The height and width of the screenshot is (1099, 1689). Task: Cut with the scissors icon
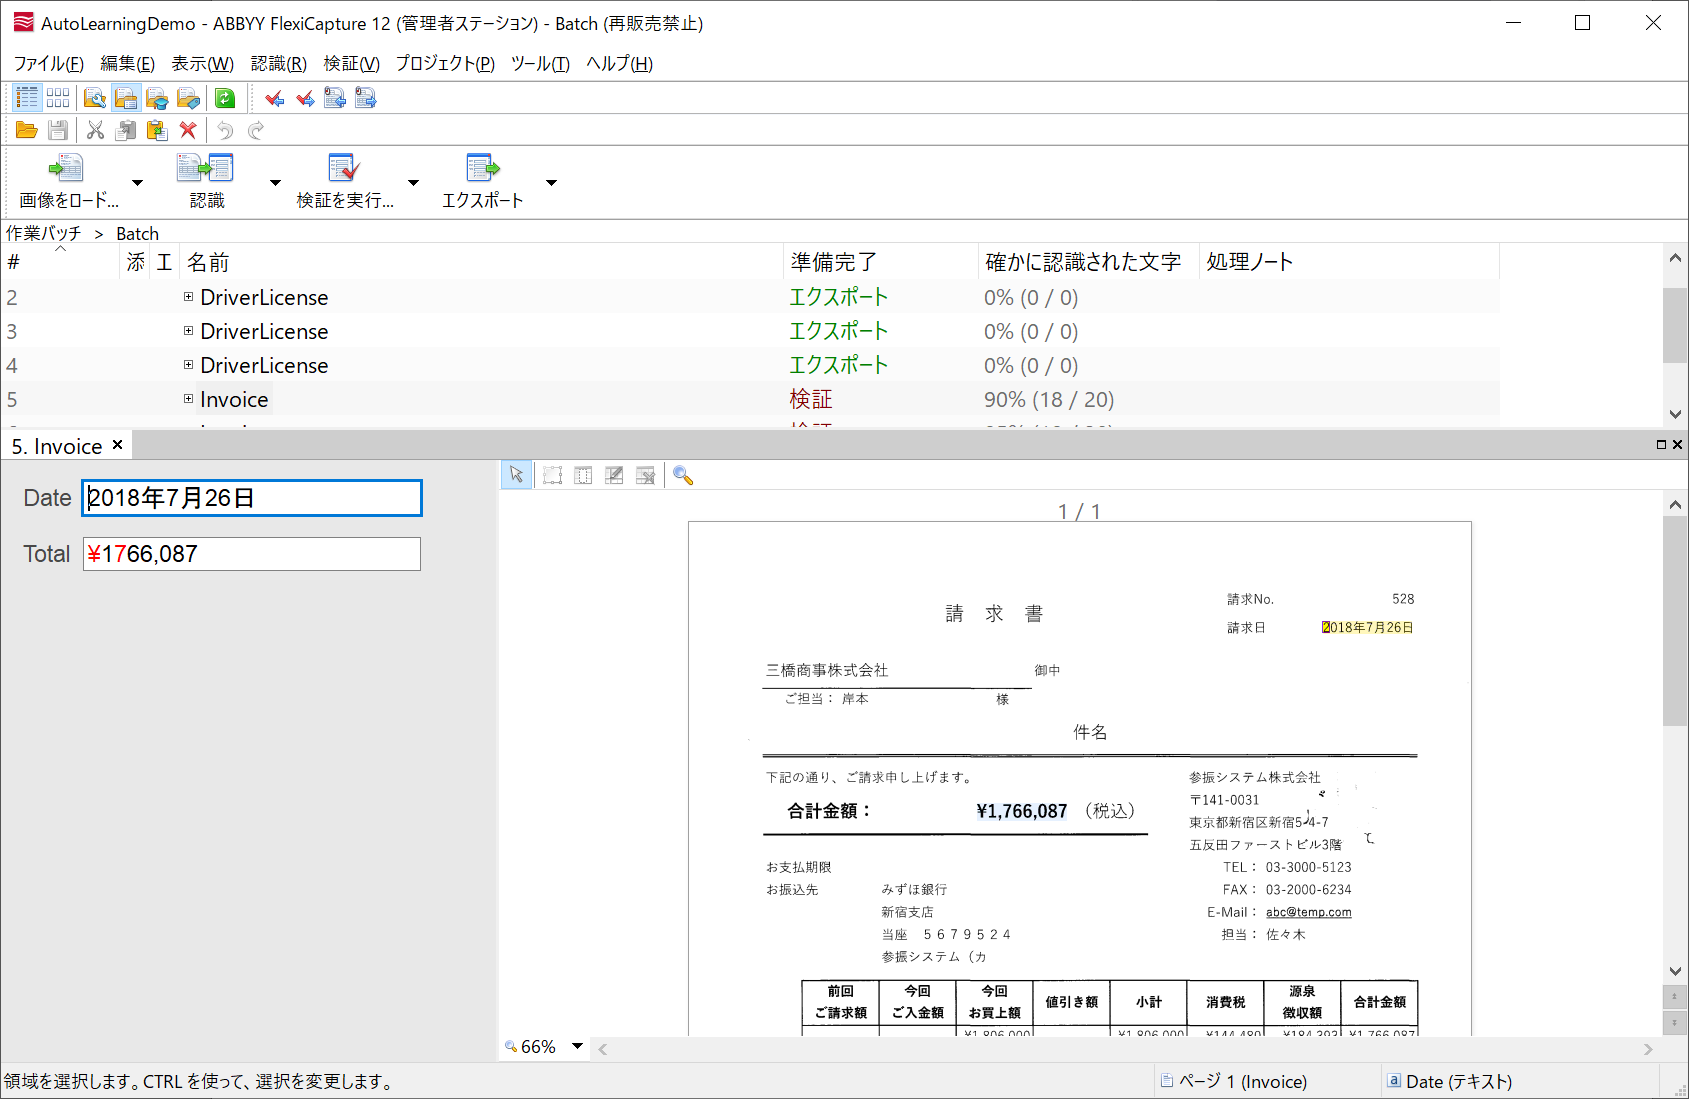tap(95, 130)
